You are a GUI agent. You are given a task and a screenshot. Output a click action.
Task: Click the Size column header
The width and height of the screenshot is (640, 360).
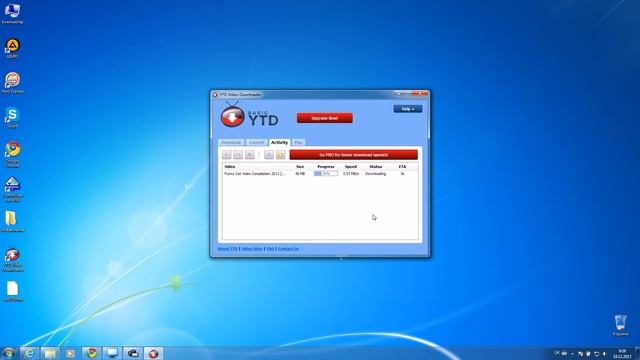(300, 167)
